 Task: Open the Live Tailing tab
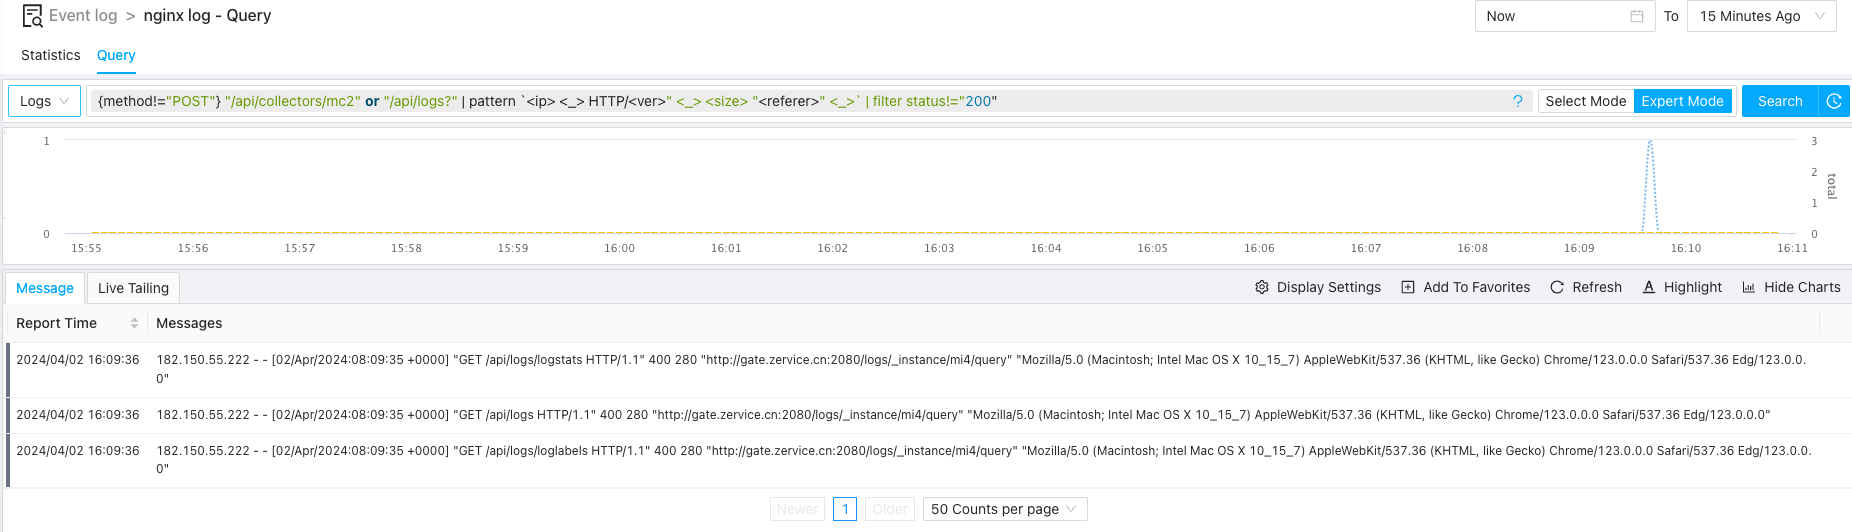tap(133, 288)
